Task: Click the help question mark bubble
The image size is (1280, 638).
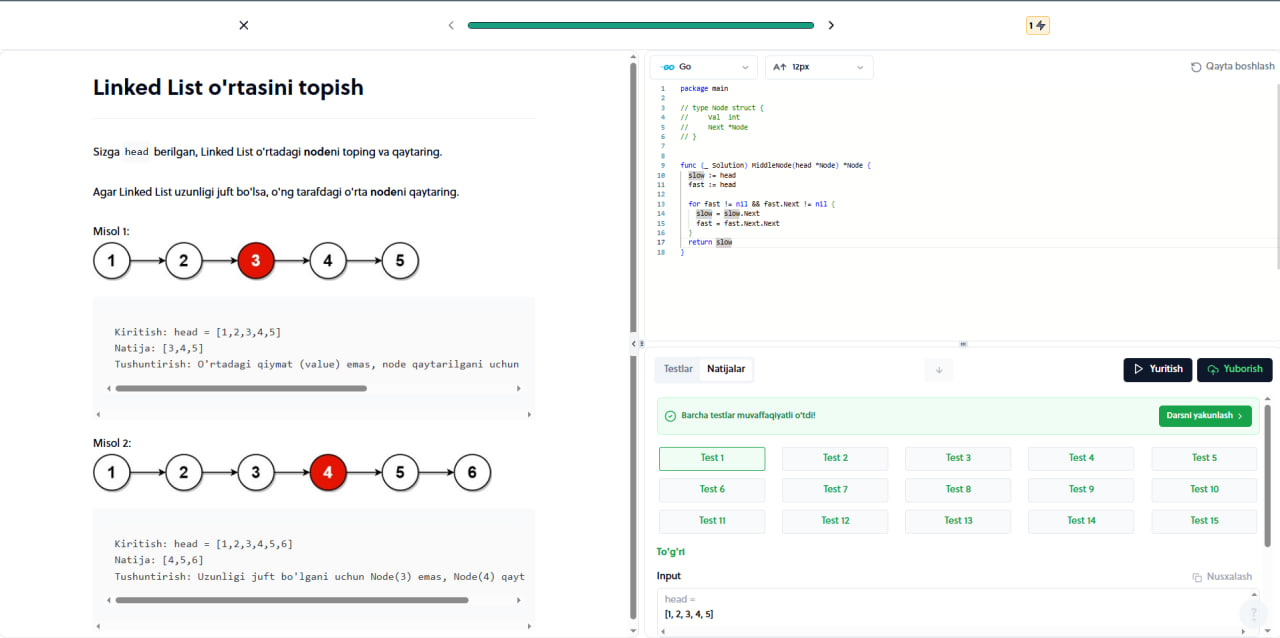Action: 1254,614
